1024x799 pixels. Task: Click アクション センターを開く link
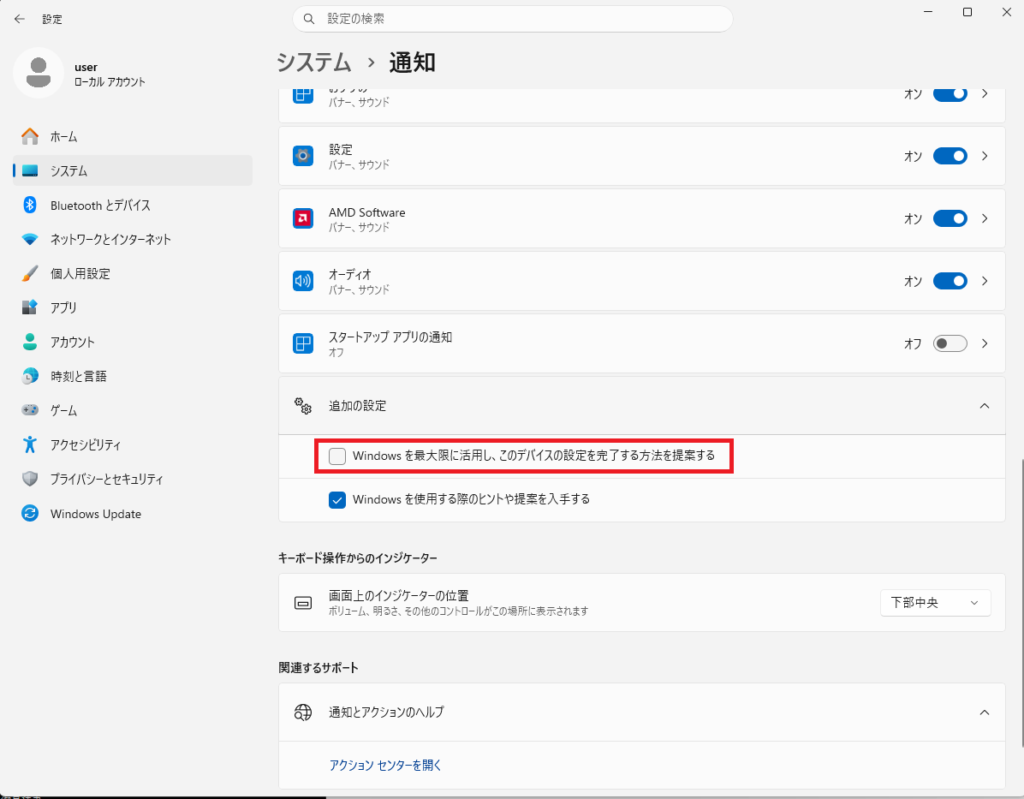pyautogui.click(x=385, y=765)
